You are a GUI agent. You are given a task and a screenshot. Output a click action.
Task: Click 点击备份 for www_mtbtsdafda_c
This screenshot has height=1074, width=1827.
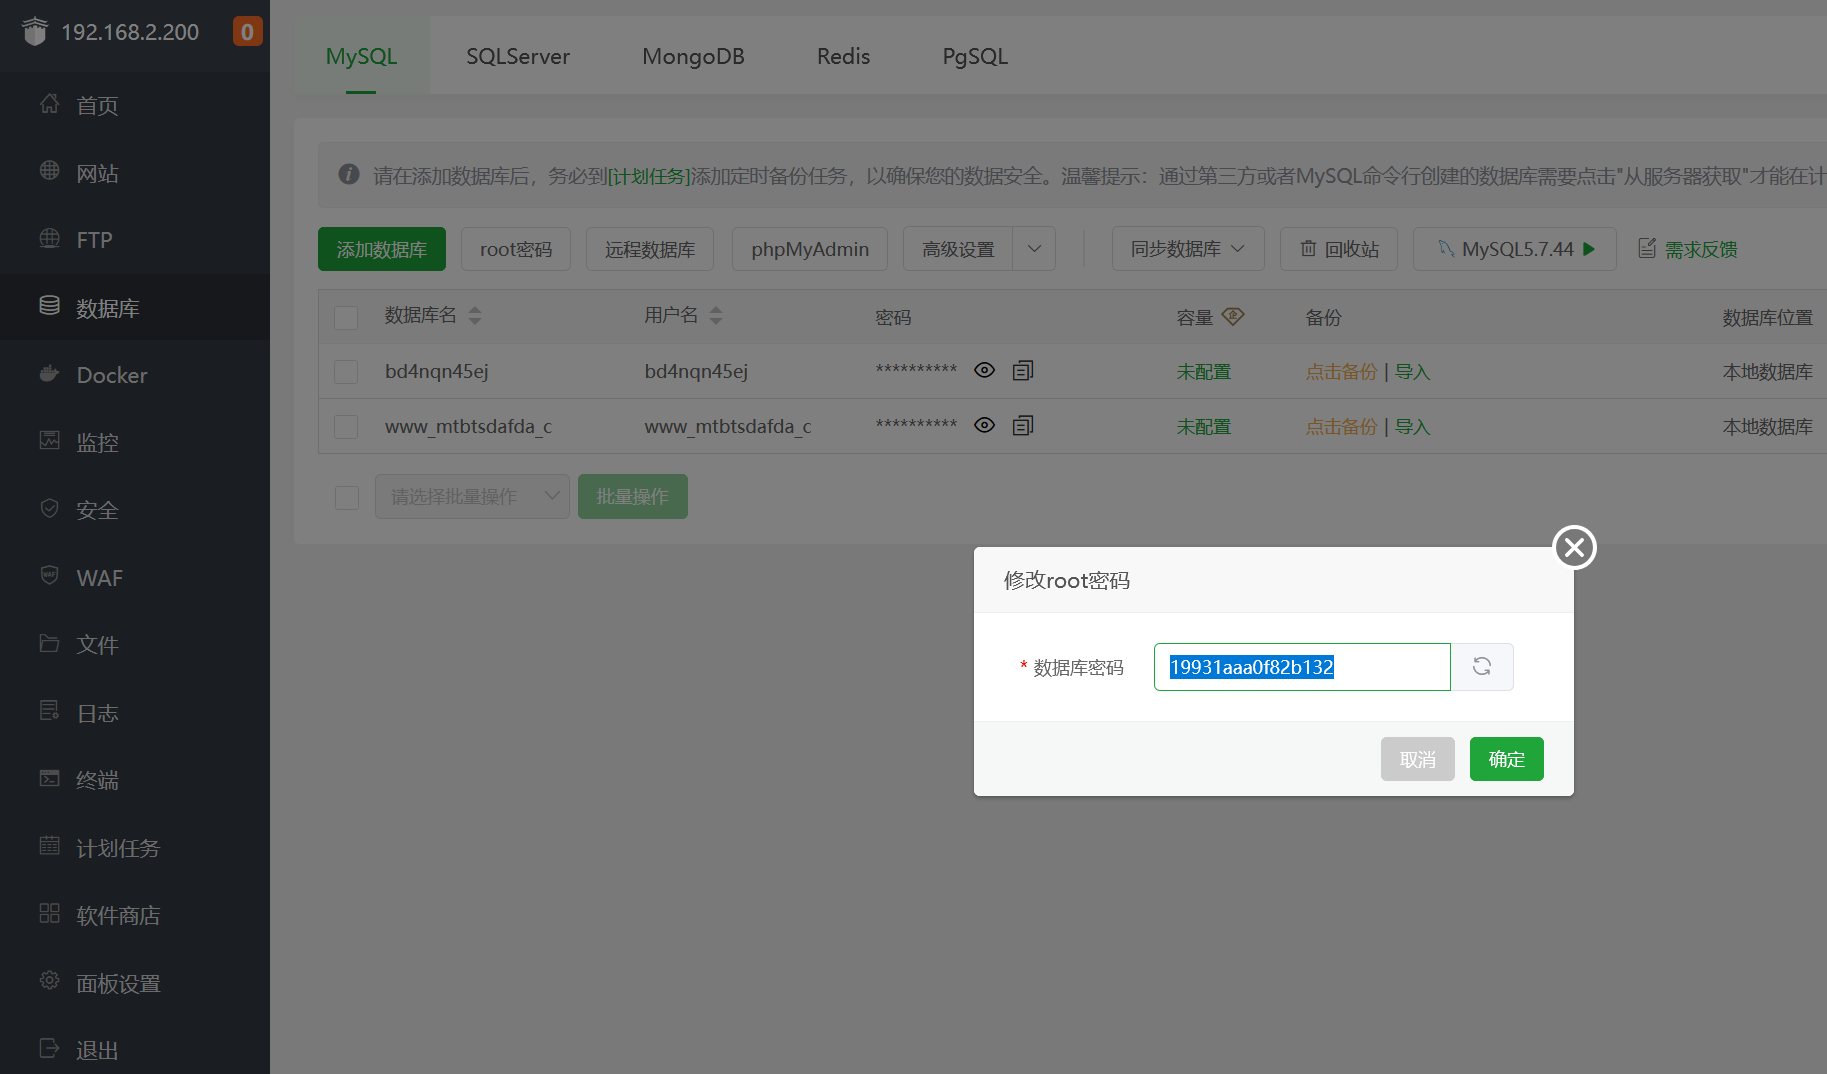1342,427
